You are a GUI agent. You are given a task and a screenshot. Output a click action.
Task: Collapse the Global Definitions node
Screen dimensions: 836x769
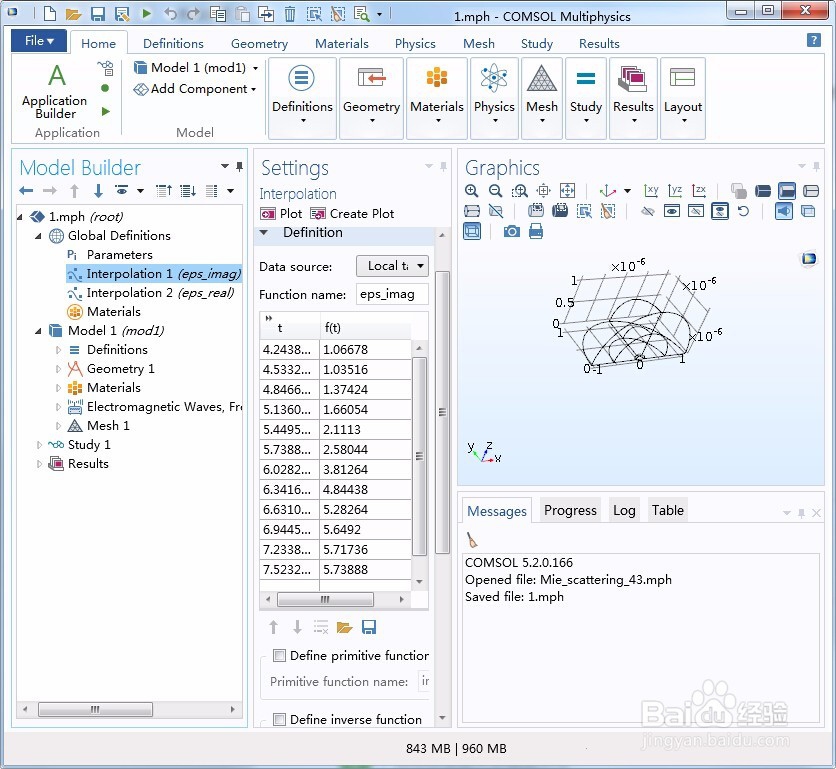(38, 236)
